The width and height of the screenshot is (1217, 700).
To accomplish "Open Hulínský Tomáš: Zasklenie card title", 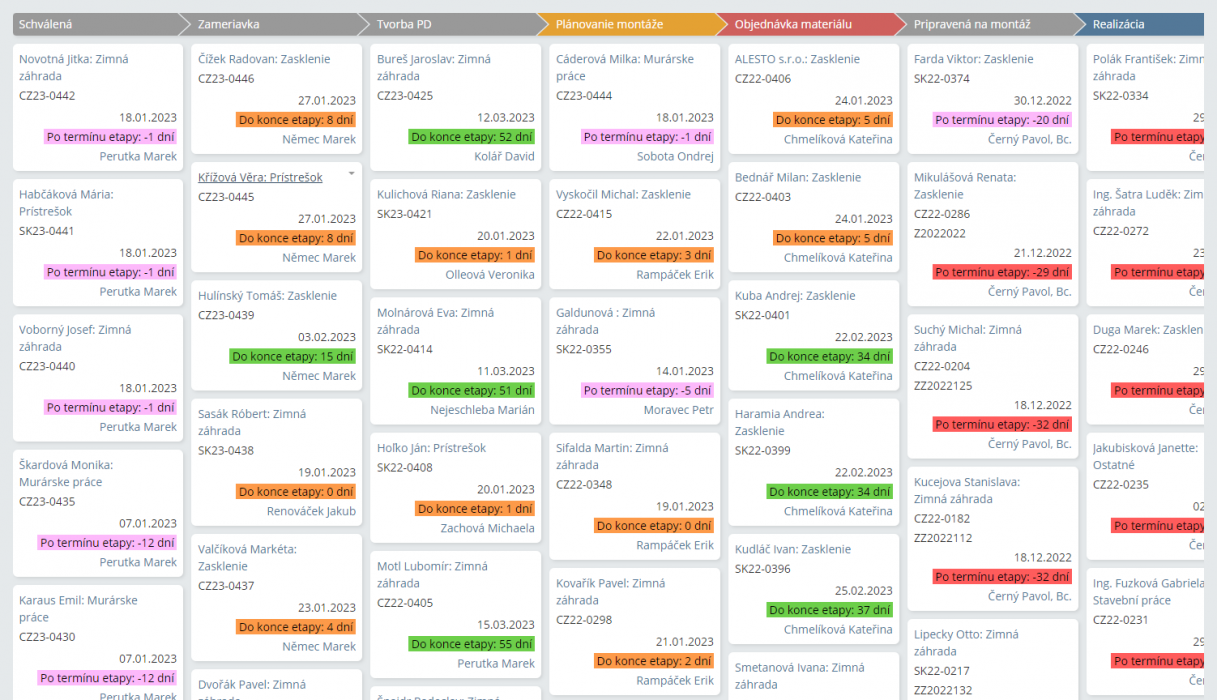I will coord(267,295).
